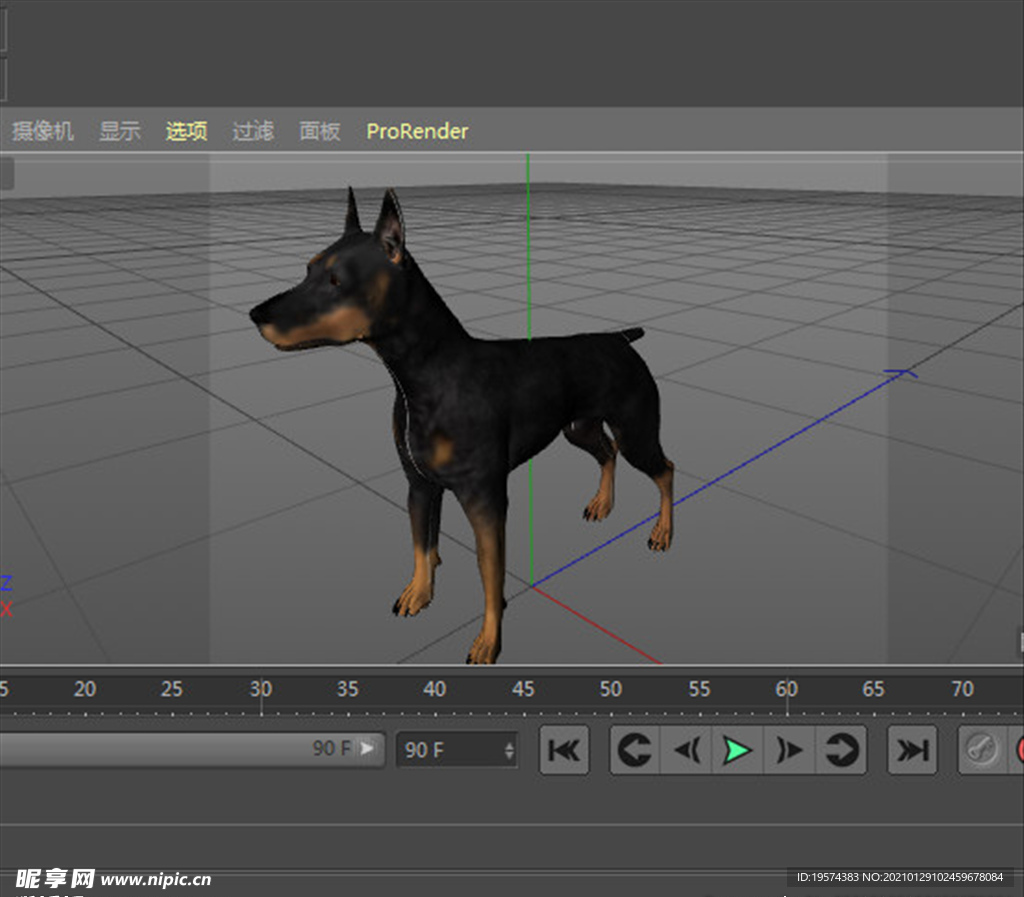Jump to the end of animation
1024x897 pixels.
pyautogui.click(x=912, y=750)
